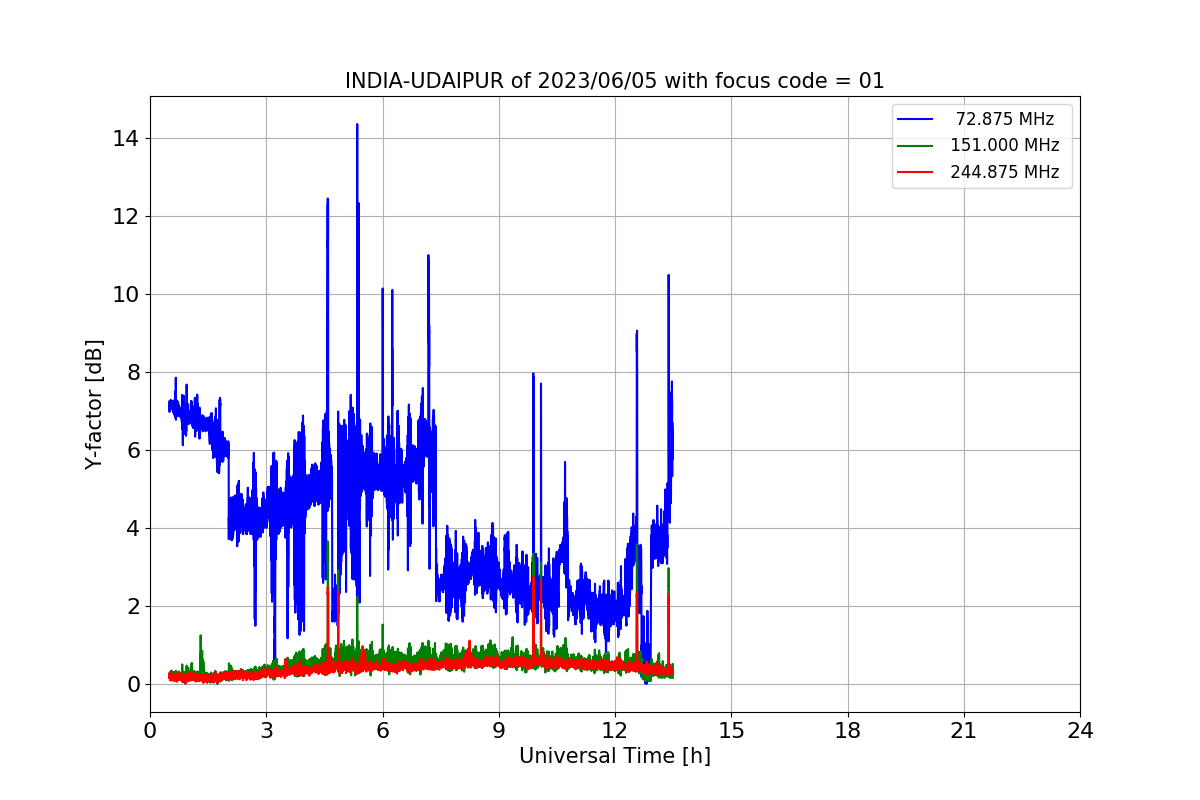This screenshot has height=800, width=1200.
Task: Click the y-axis tick label 14
Action: [126, 138]
